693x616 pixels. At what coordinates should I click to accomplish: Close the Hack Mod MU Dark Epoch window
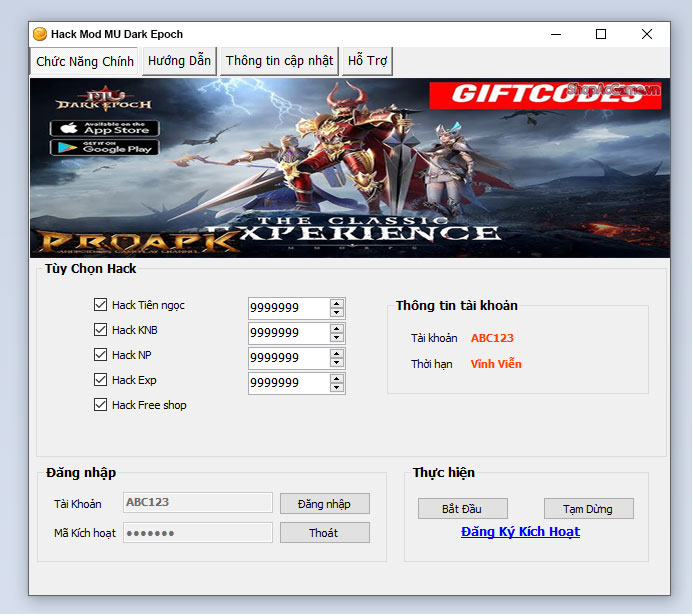coord(647,34)
